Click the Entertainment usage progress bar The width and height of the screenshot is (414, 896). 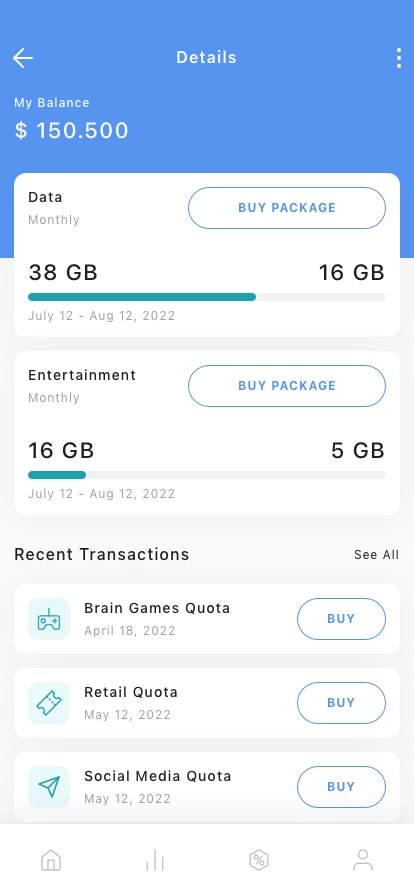207,475
